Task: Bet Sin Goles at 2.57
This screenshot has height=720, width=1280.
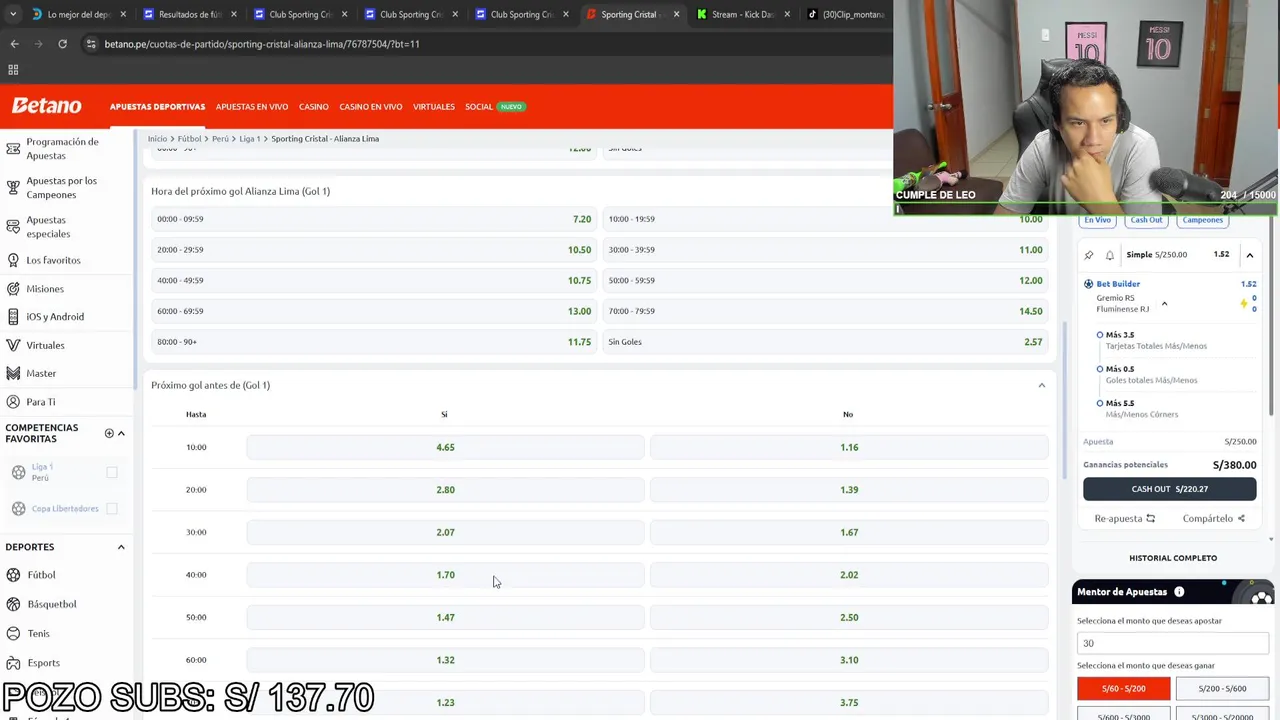Action: click(825, 342)
